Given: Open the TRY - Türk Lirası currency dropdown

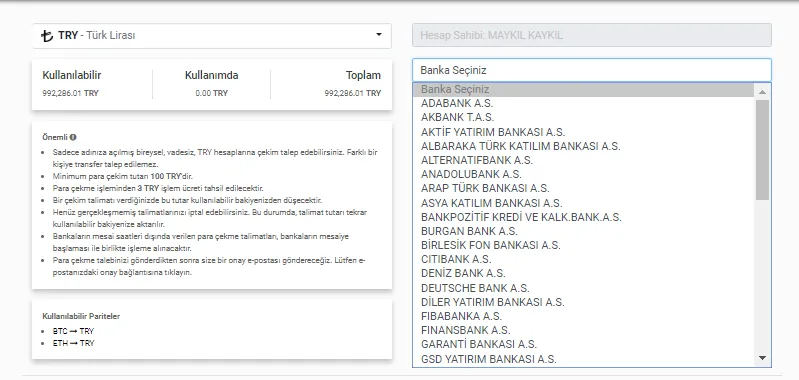Looking at the screenshot, I should pos(211,36).
